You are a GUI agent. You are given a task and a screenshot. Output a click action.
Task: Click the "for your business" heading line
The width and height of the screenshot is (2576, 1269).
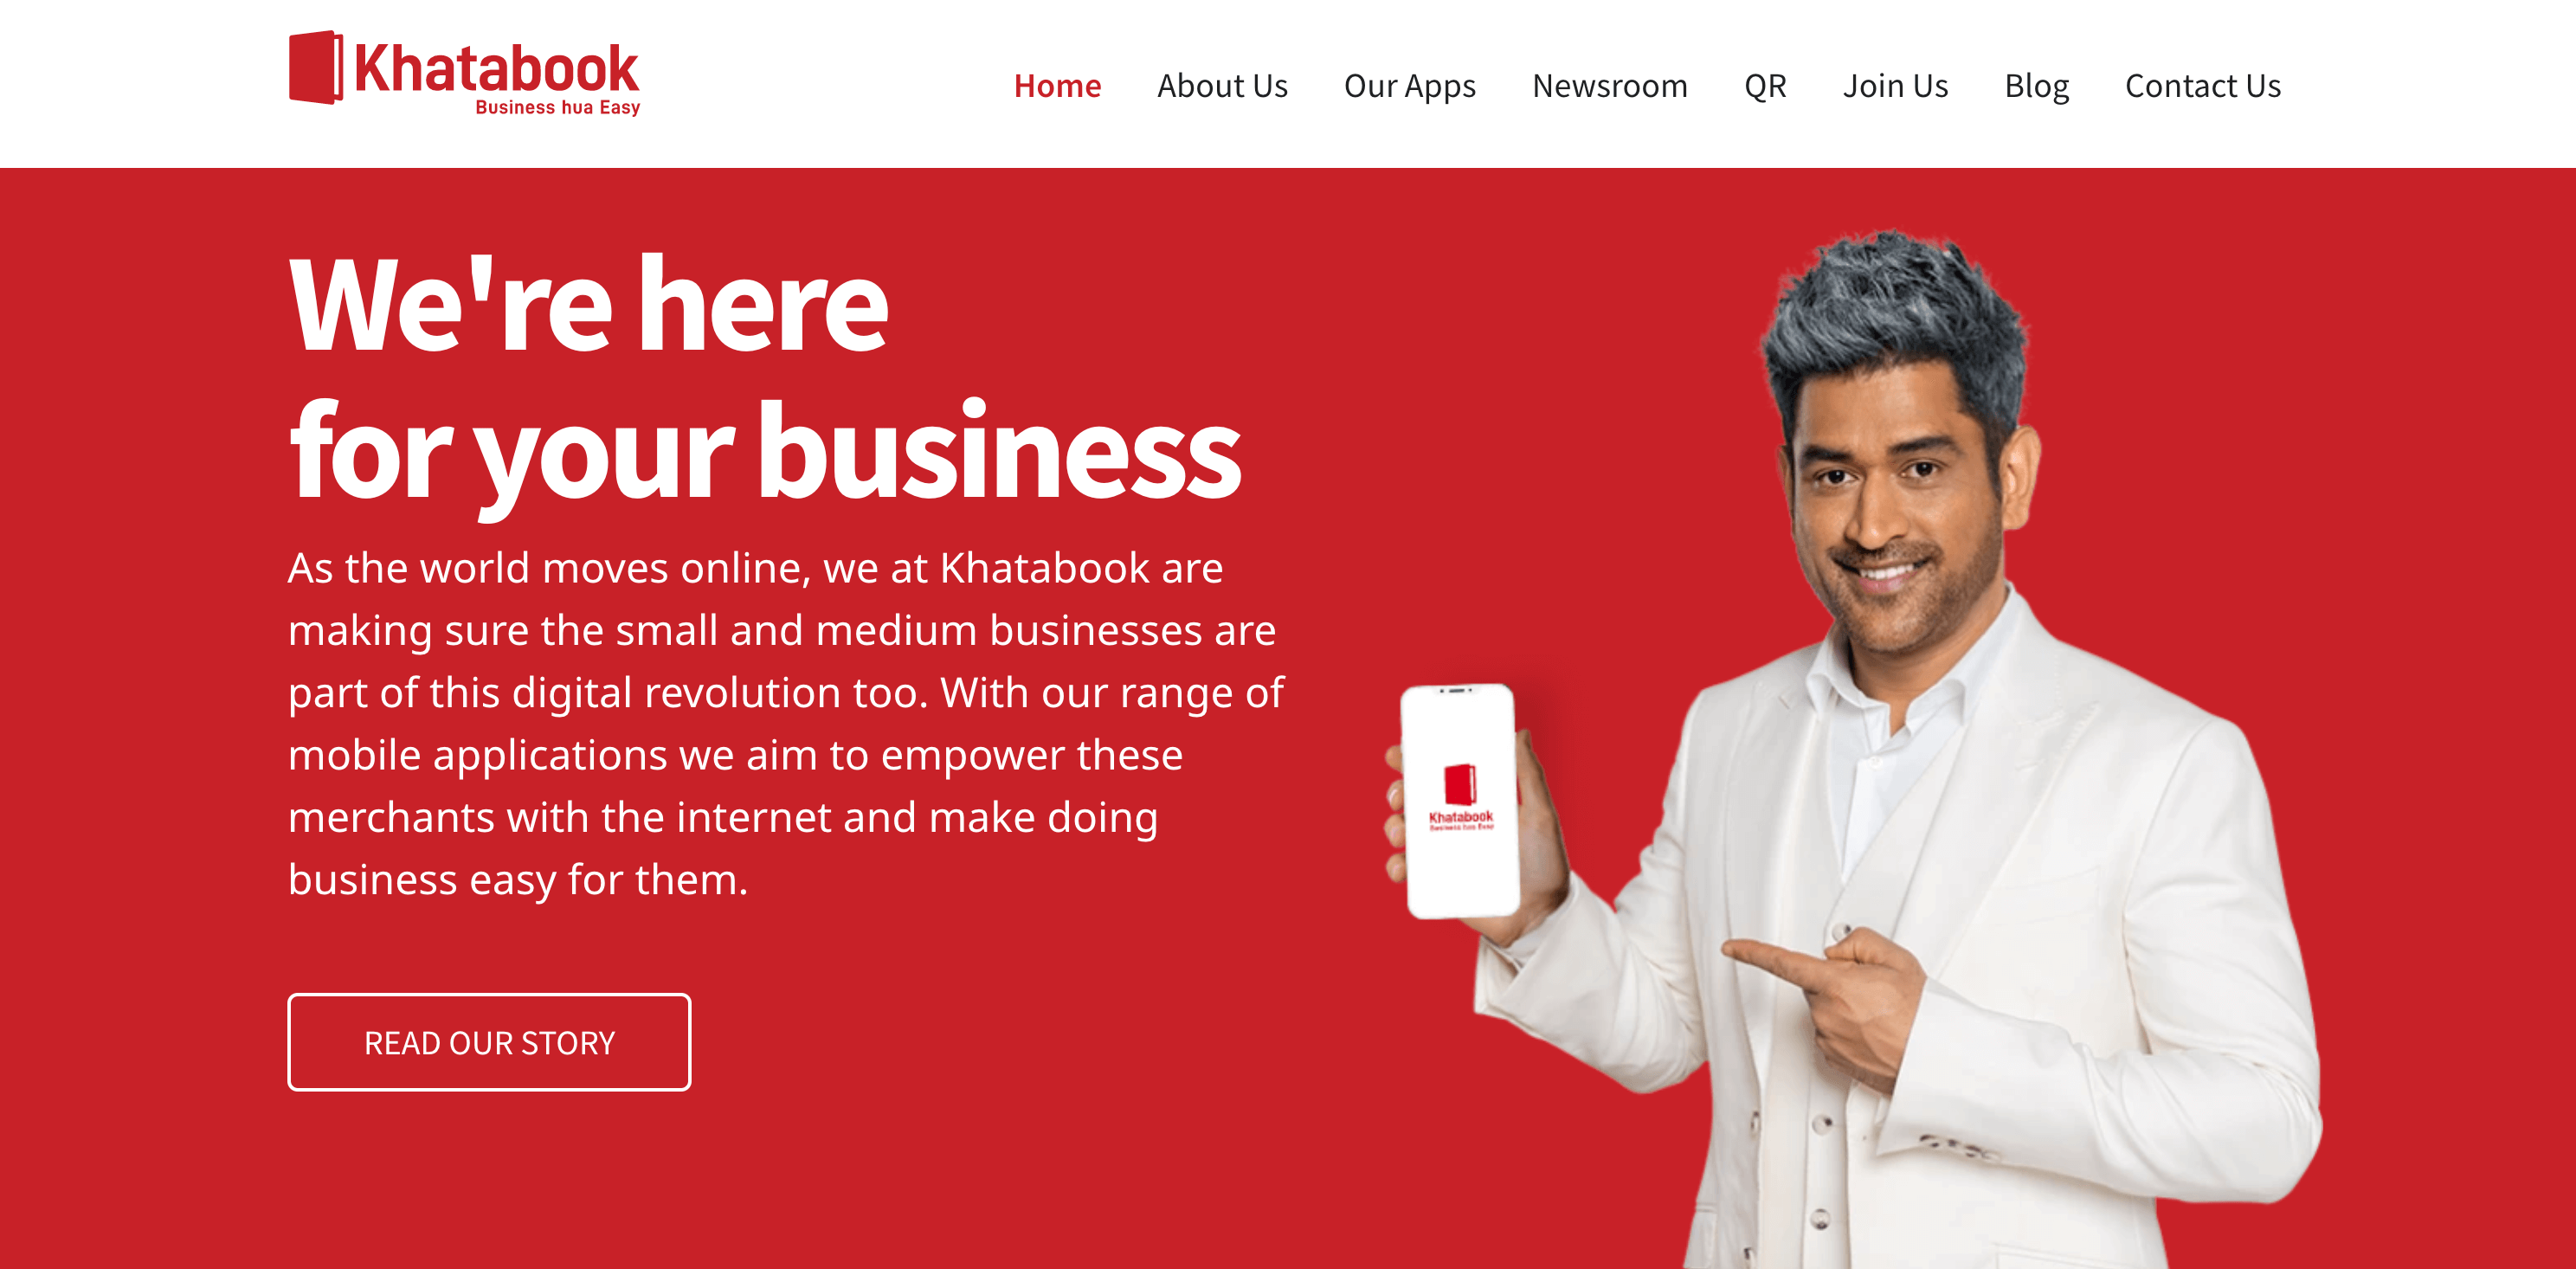coord(765,454)
